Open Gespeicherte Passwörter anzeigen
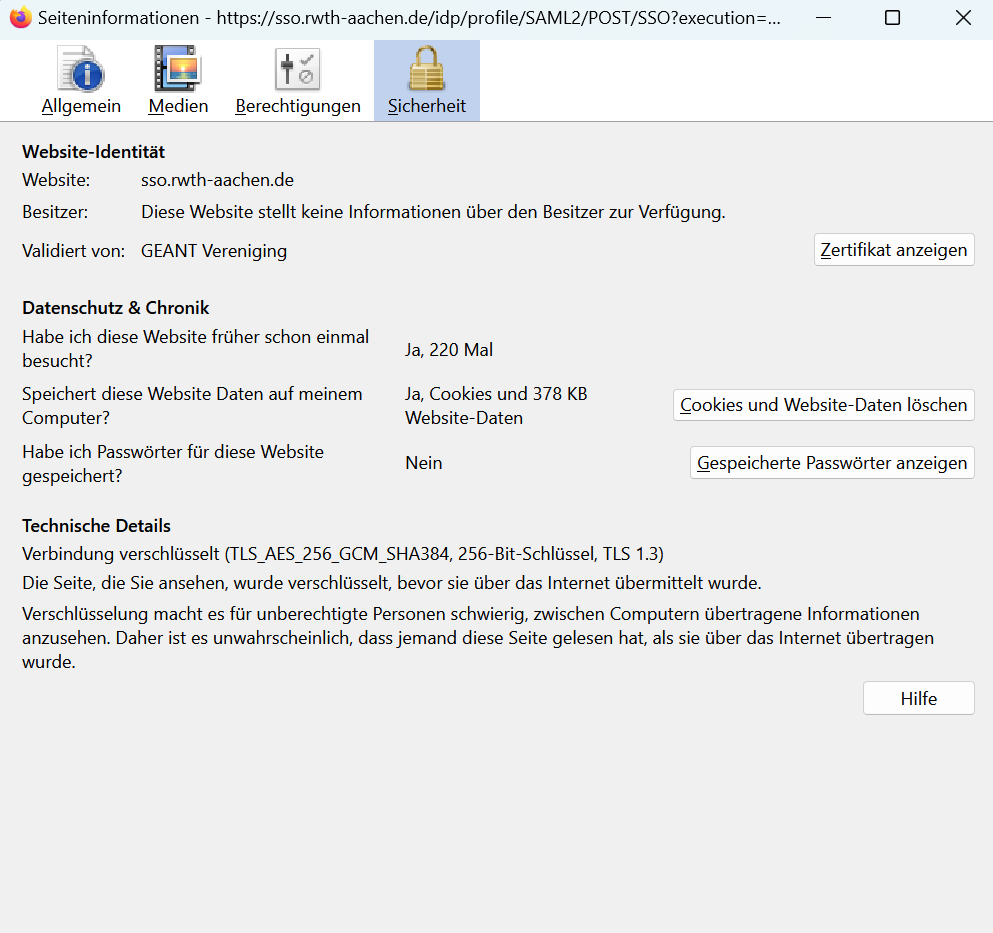 coord(831,463)
